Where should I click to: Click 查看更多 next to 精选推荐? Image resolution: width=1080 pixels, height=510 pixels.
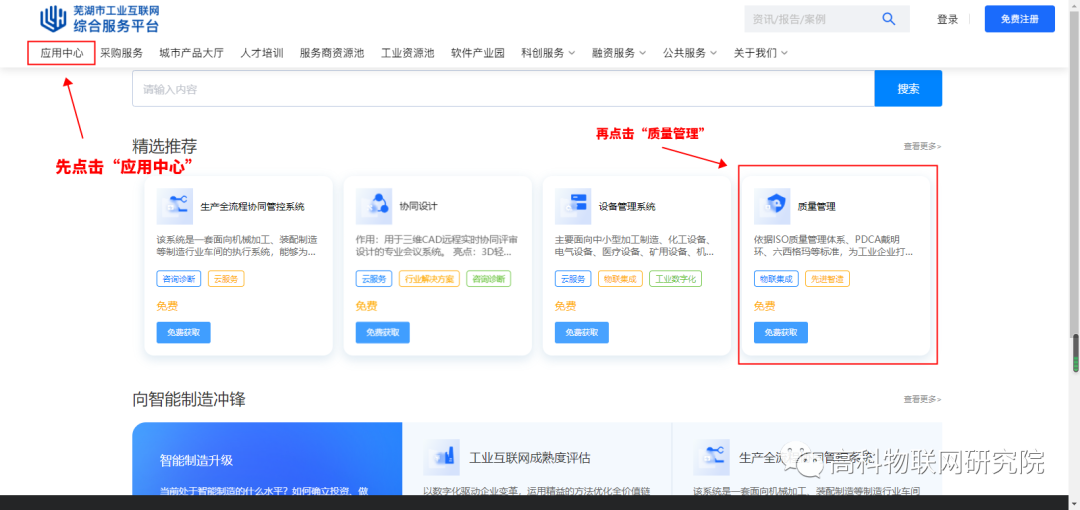922,146
